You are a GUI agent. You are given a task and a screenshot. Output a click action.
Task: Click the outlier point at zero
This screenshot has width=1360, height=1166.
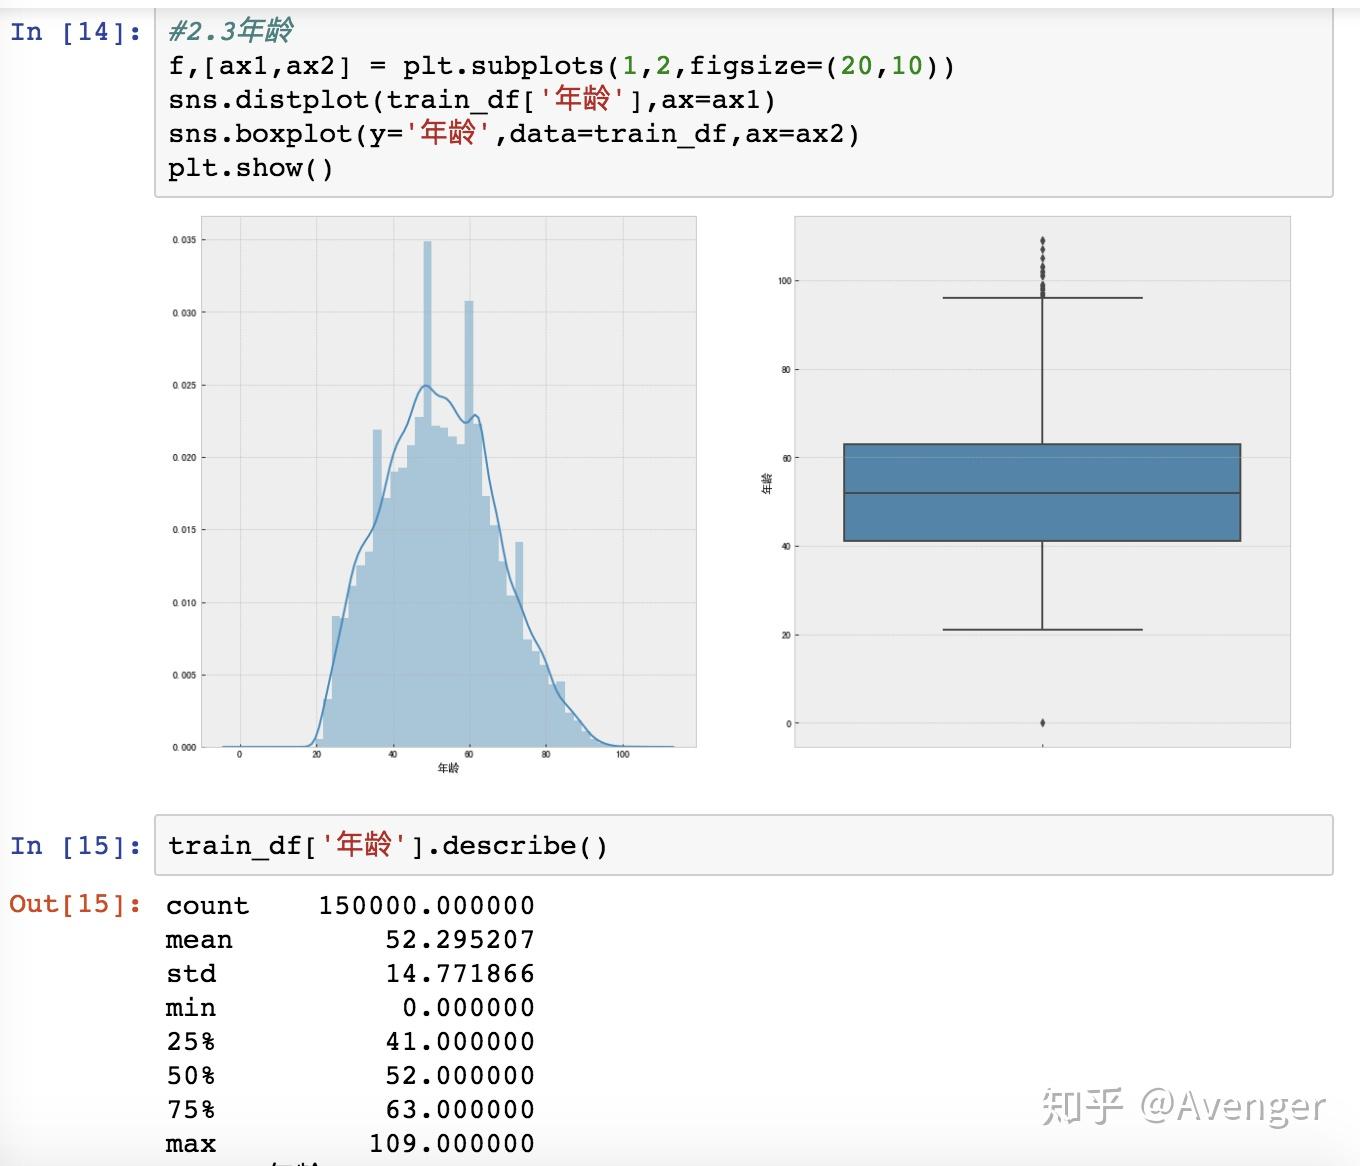pyautogui.click(x=1042, y=722)
